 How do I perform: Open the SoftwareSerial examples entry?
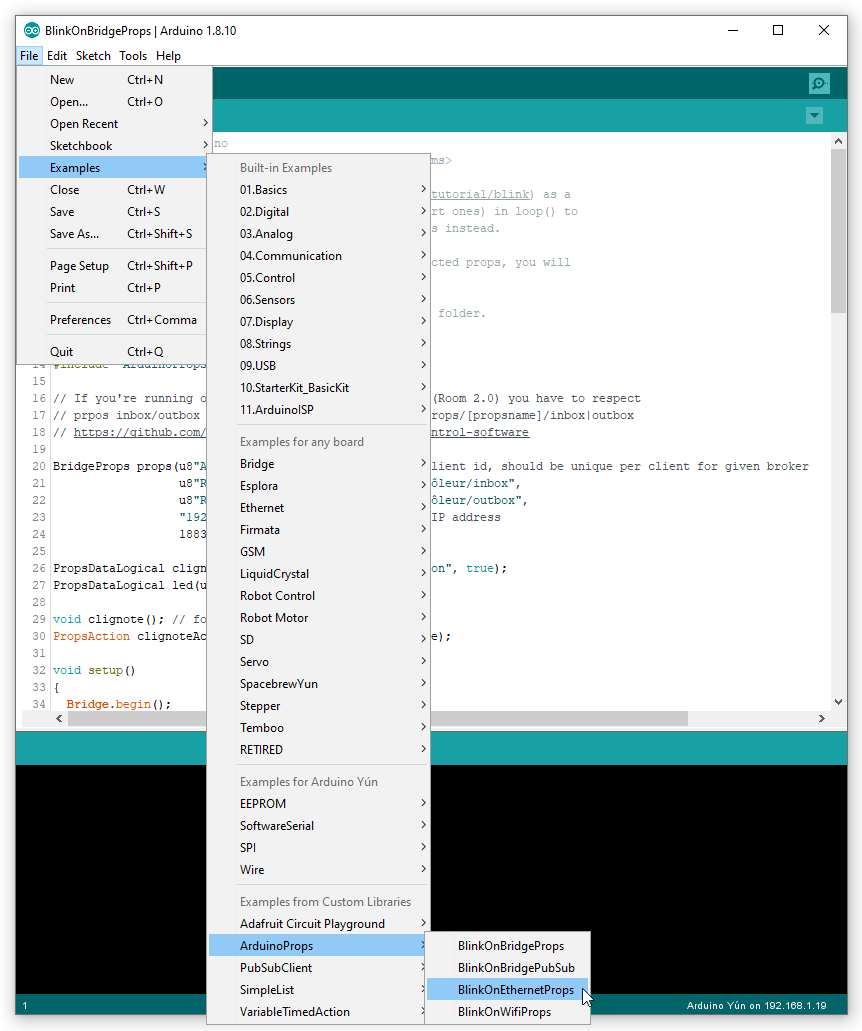point(319,826)
